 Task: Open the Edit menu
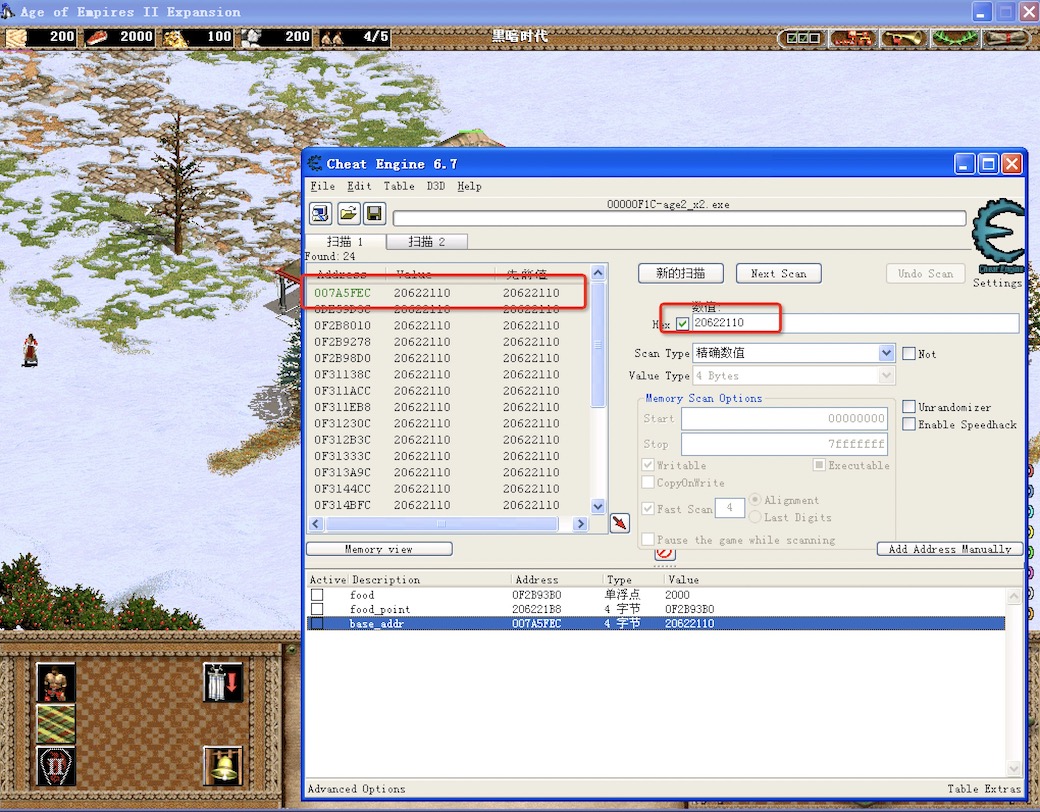pyautogui.click(x=359, y=186)
